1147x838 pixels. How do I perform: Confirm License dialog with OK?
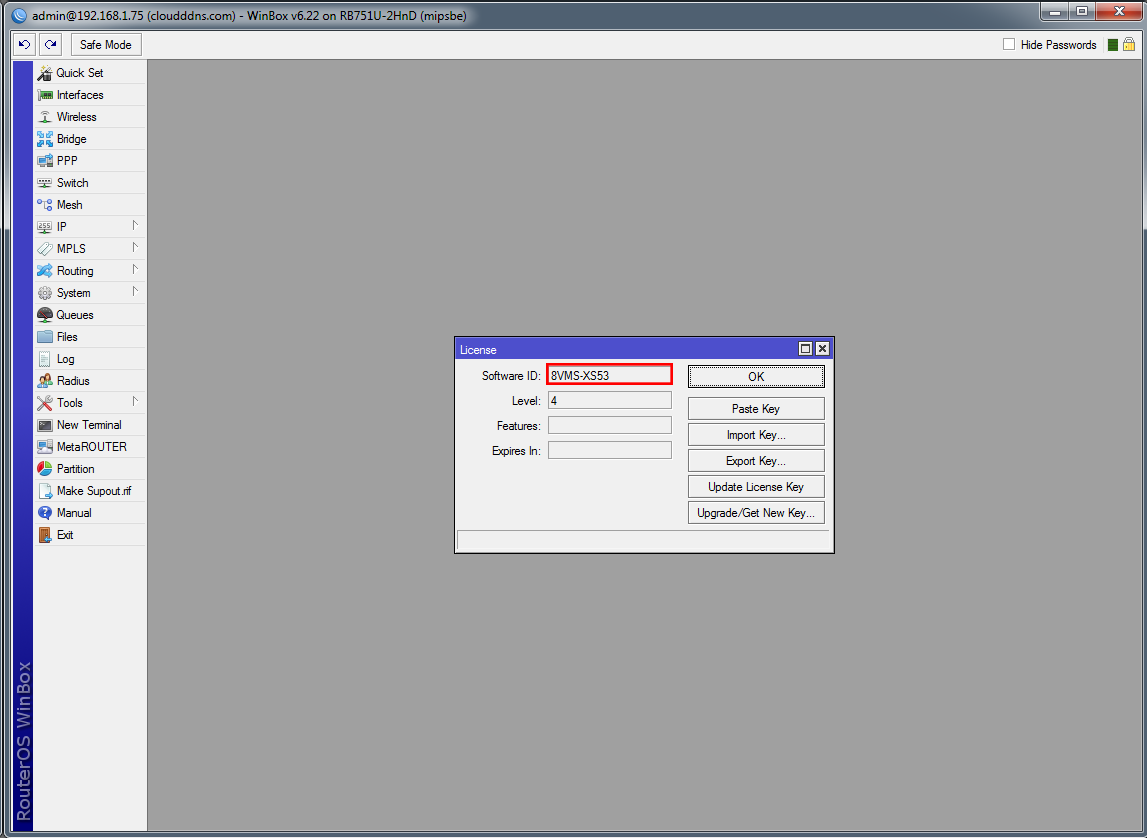click(x=756, y=377)
